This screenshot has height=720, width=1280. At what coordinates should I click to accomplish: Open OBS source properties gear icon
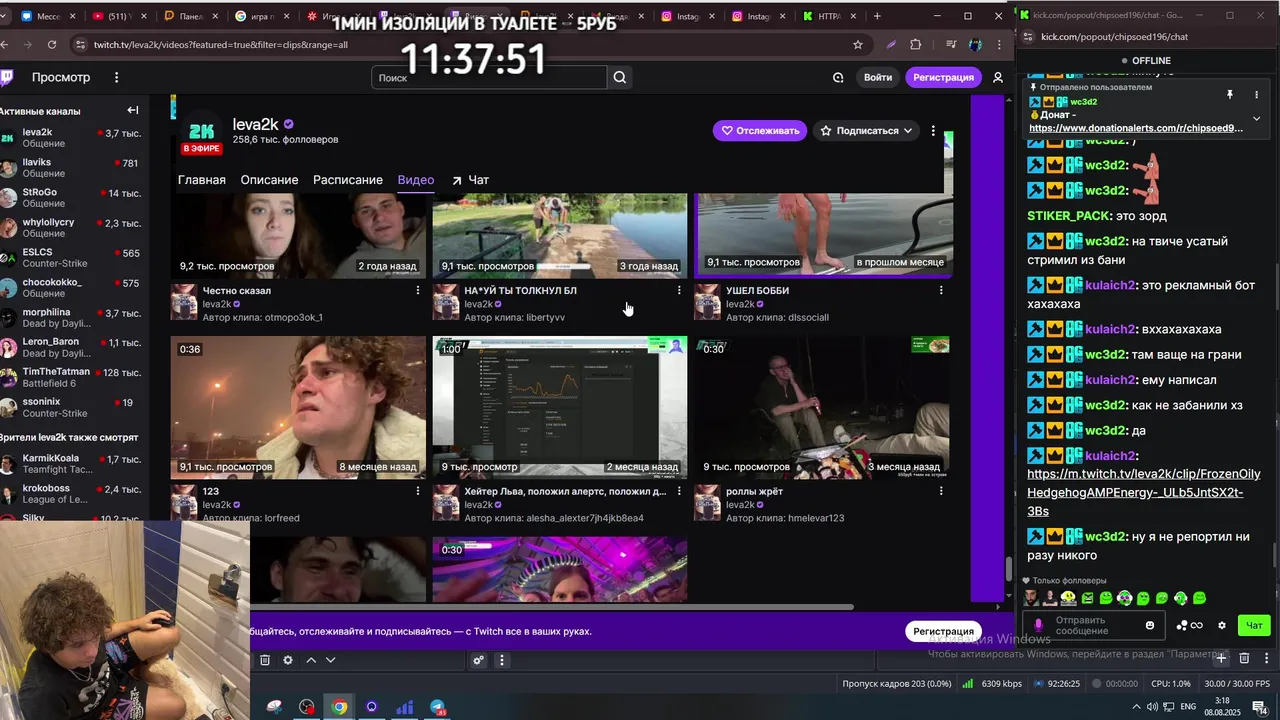coord(288,660)
